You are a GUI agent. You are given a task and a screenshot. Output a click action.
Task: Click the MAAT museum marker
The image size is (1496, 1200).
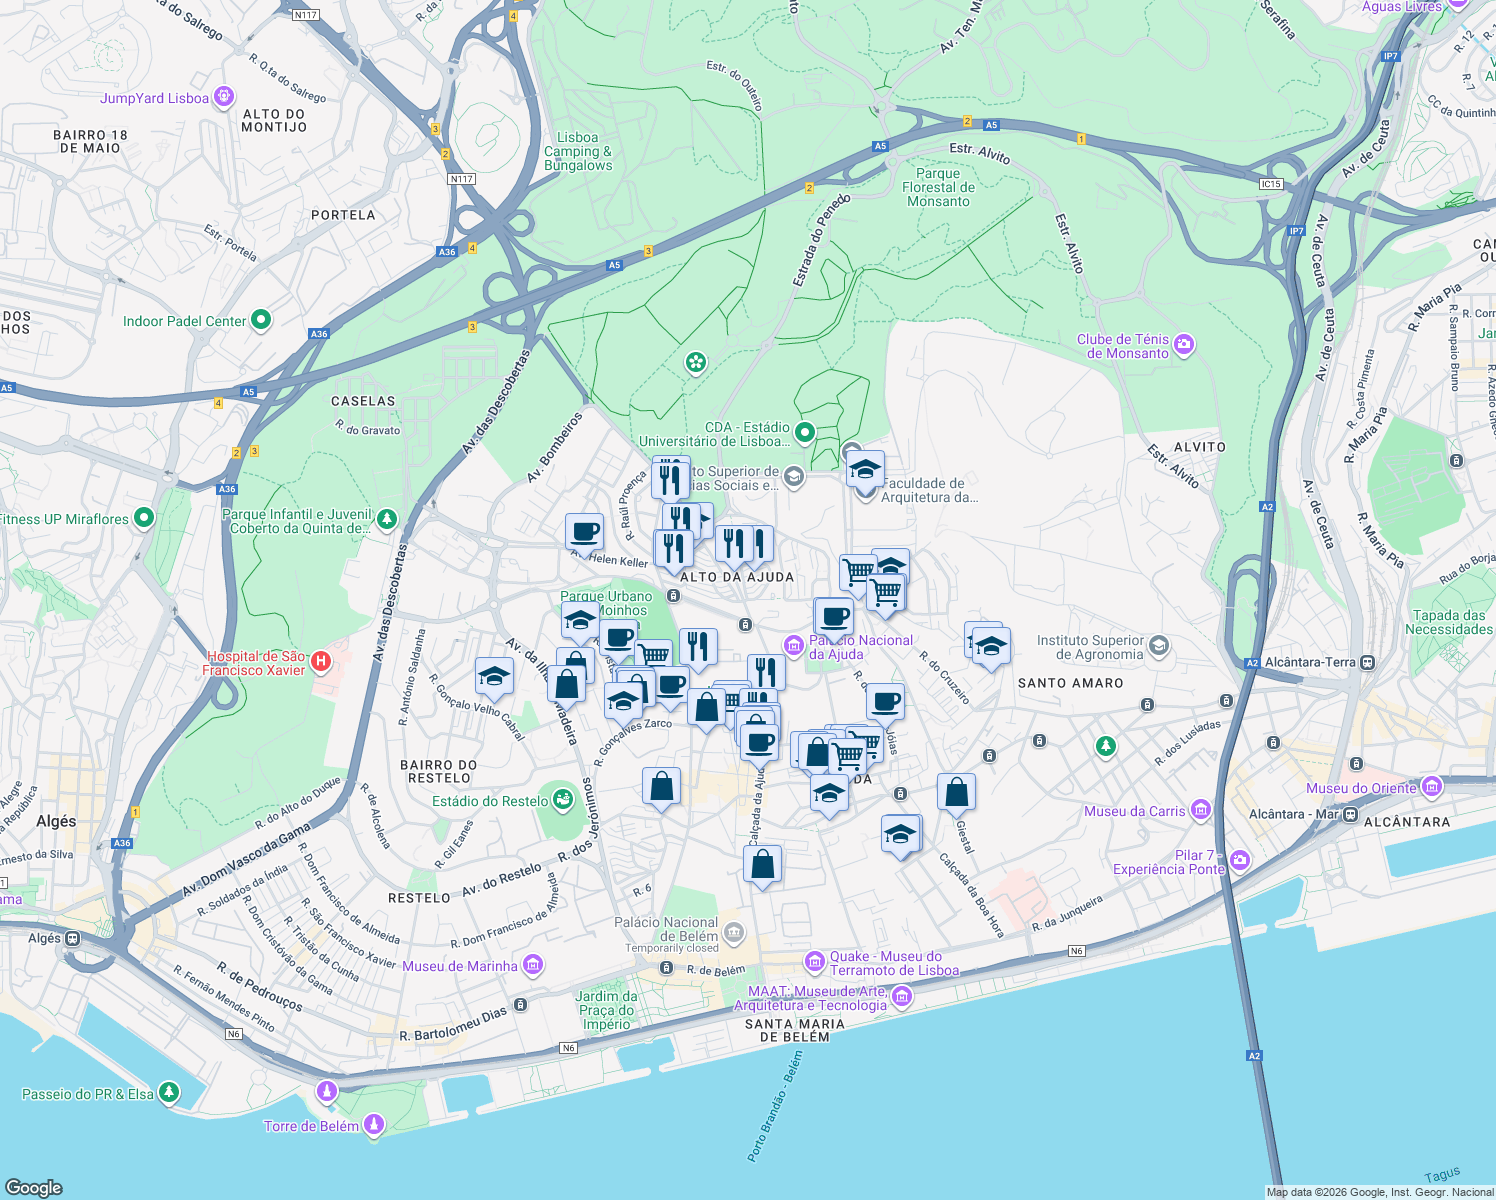coord(901,997)
